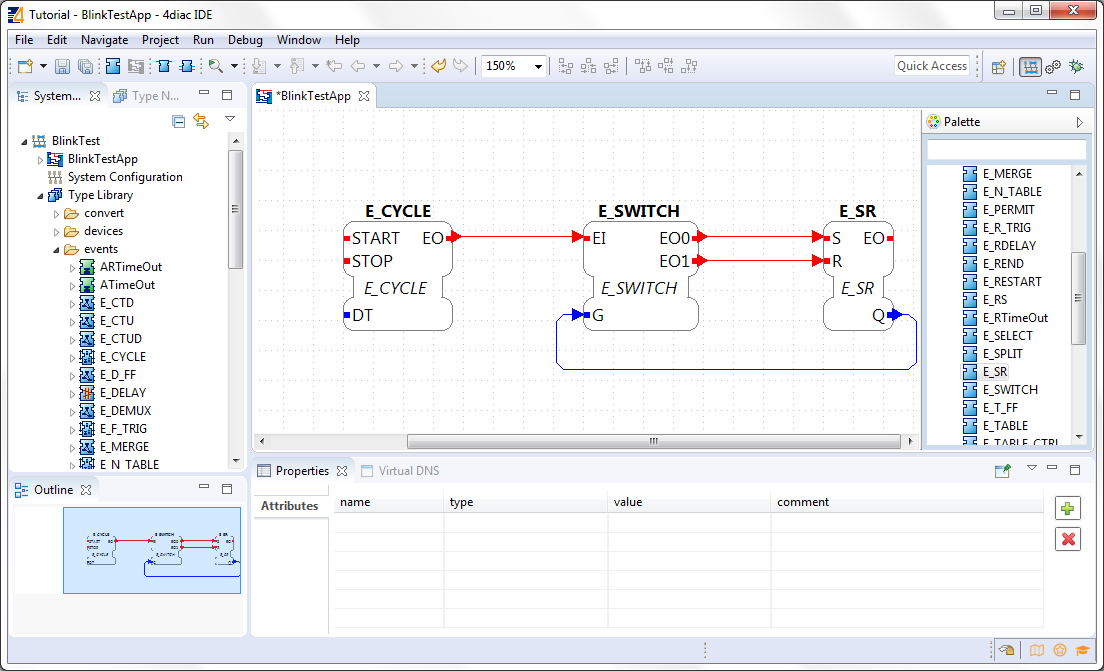Toggle the System perspective button
This screenshot has width=1104, height=671.
pos(1030,67)
